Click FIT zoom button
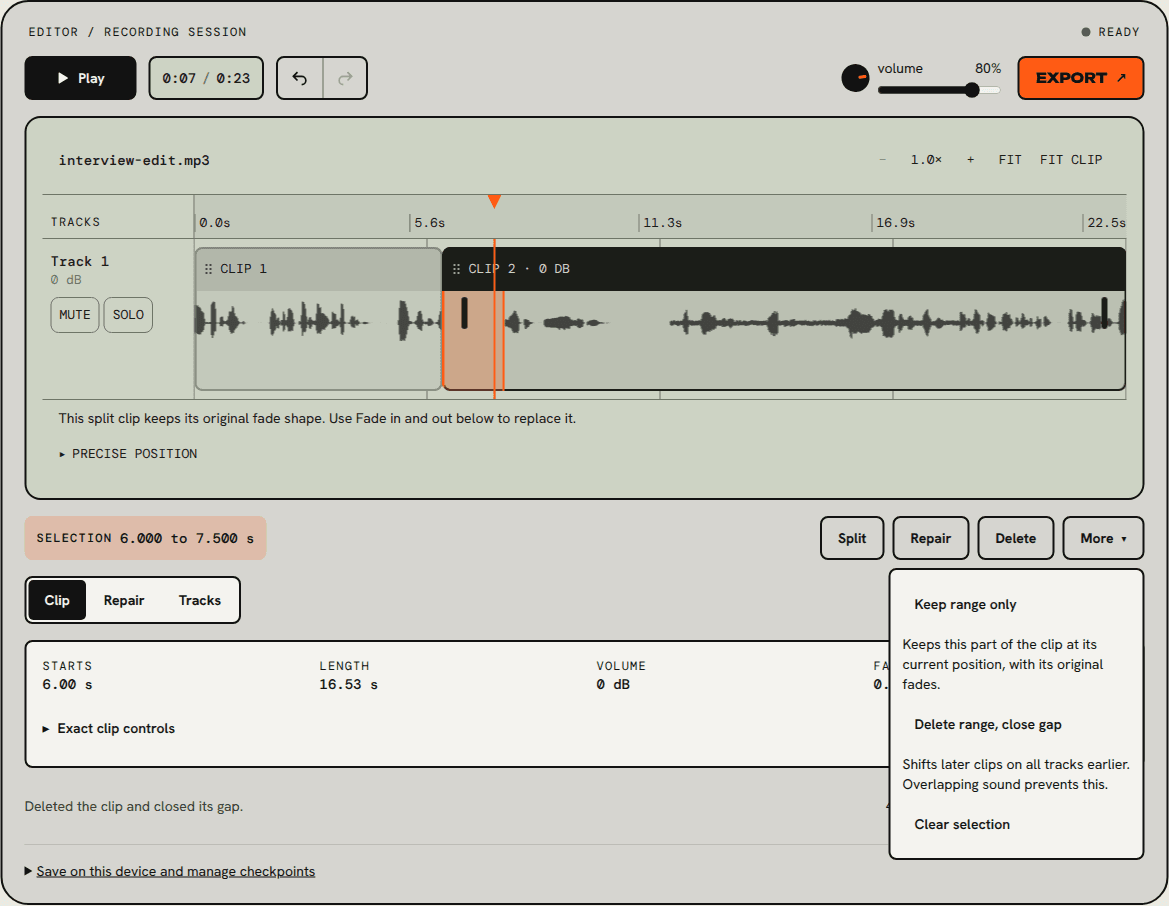This screenshot has height=906, width=1169. (x=1010, y=160)
